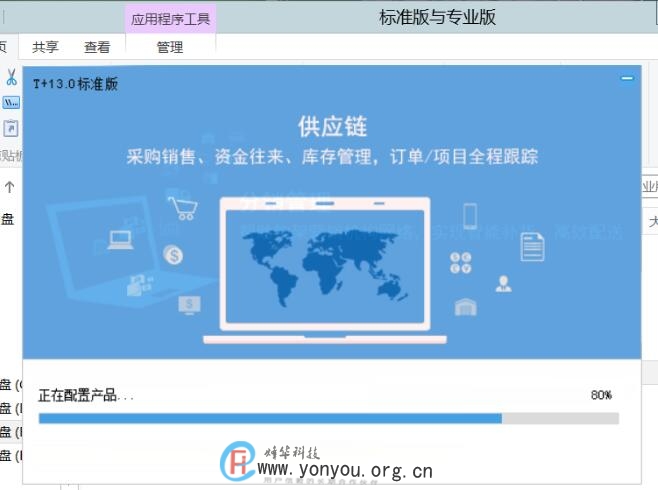Click the 供应链 heading in installer
Image resolution: width=658 pixels, height=490 pixels.
332,127
